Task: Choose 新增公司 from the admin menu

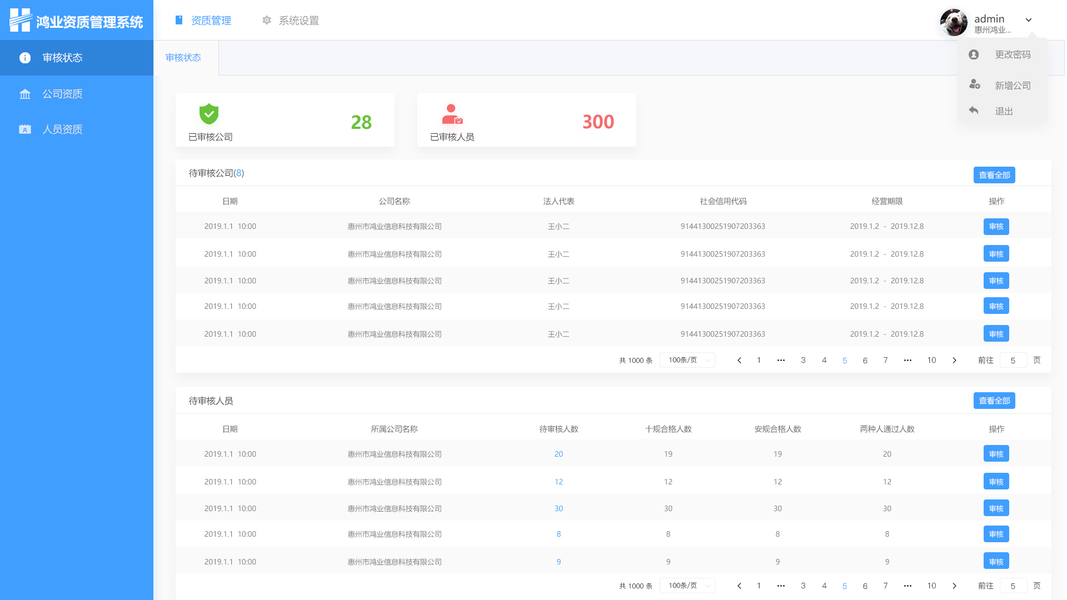Action: pos(1002,85)
